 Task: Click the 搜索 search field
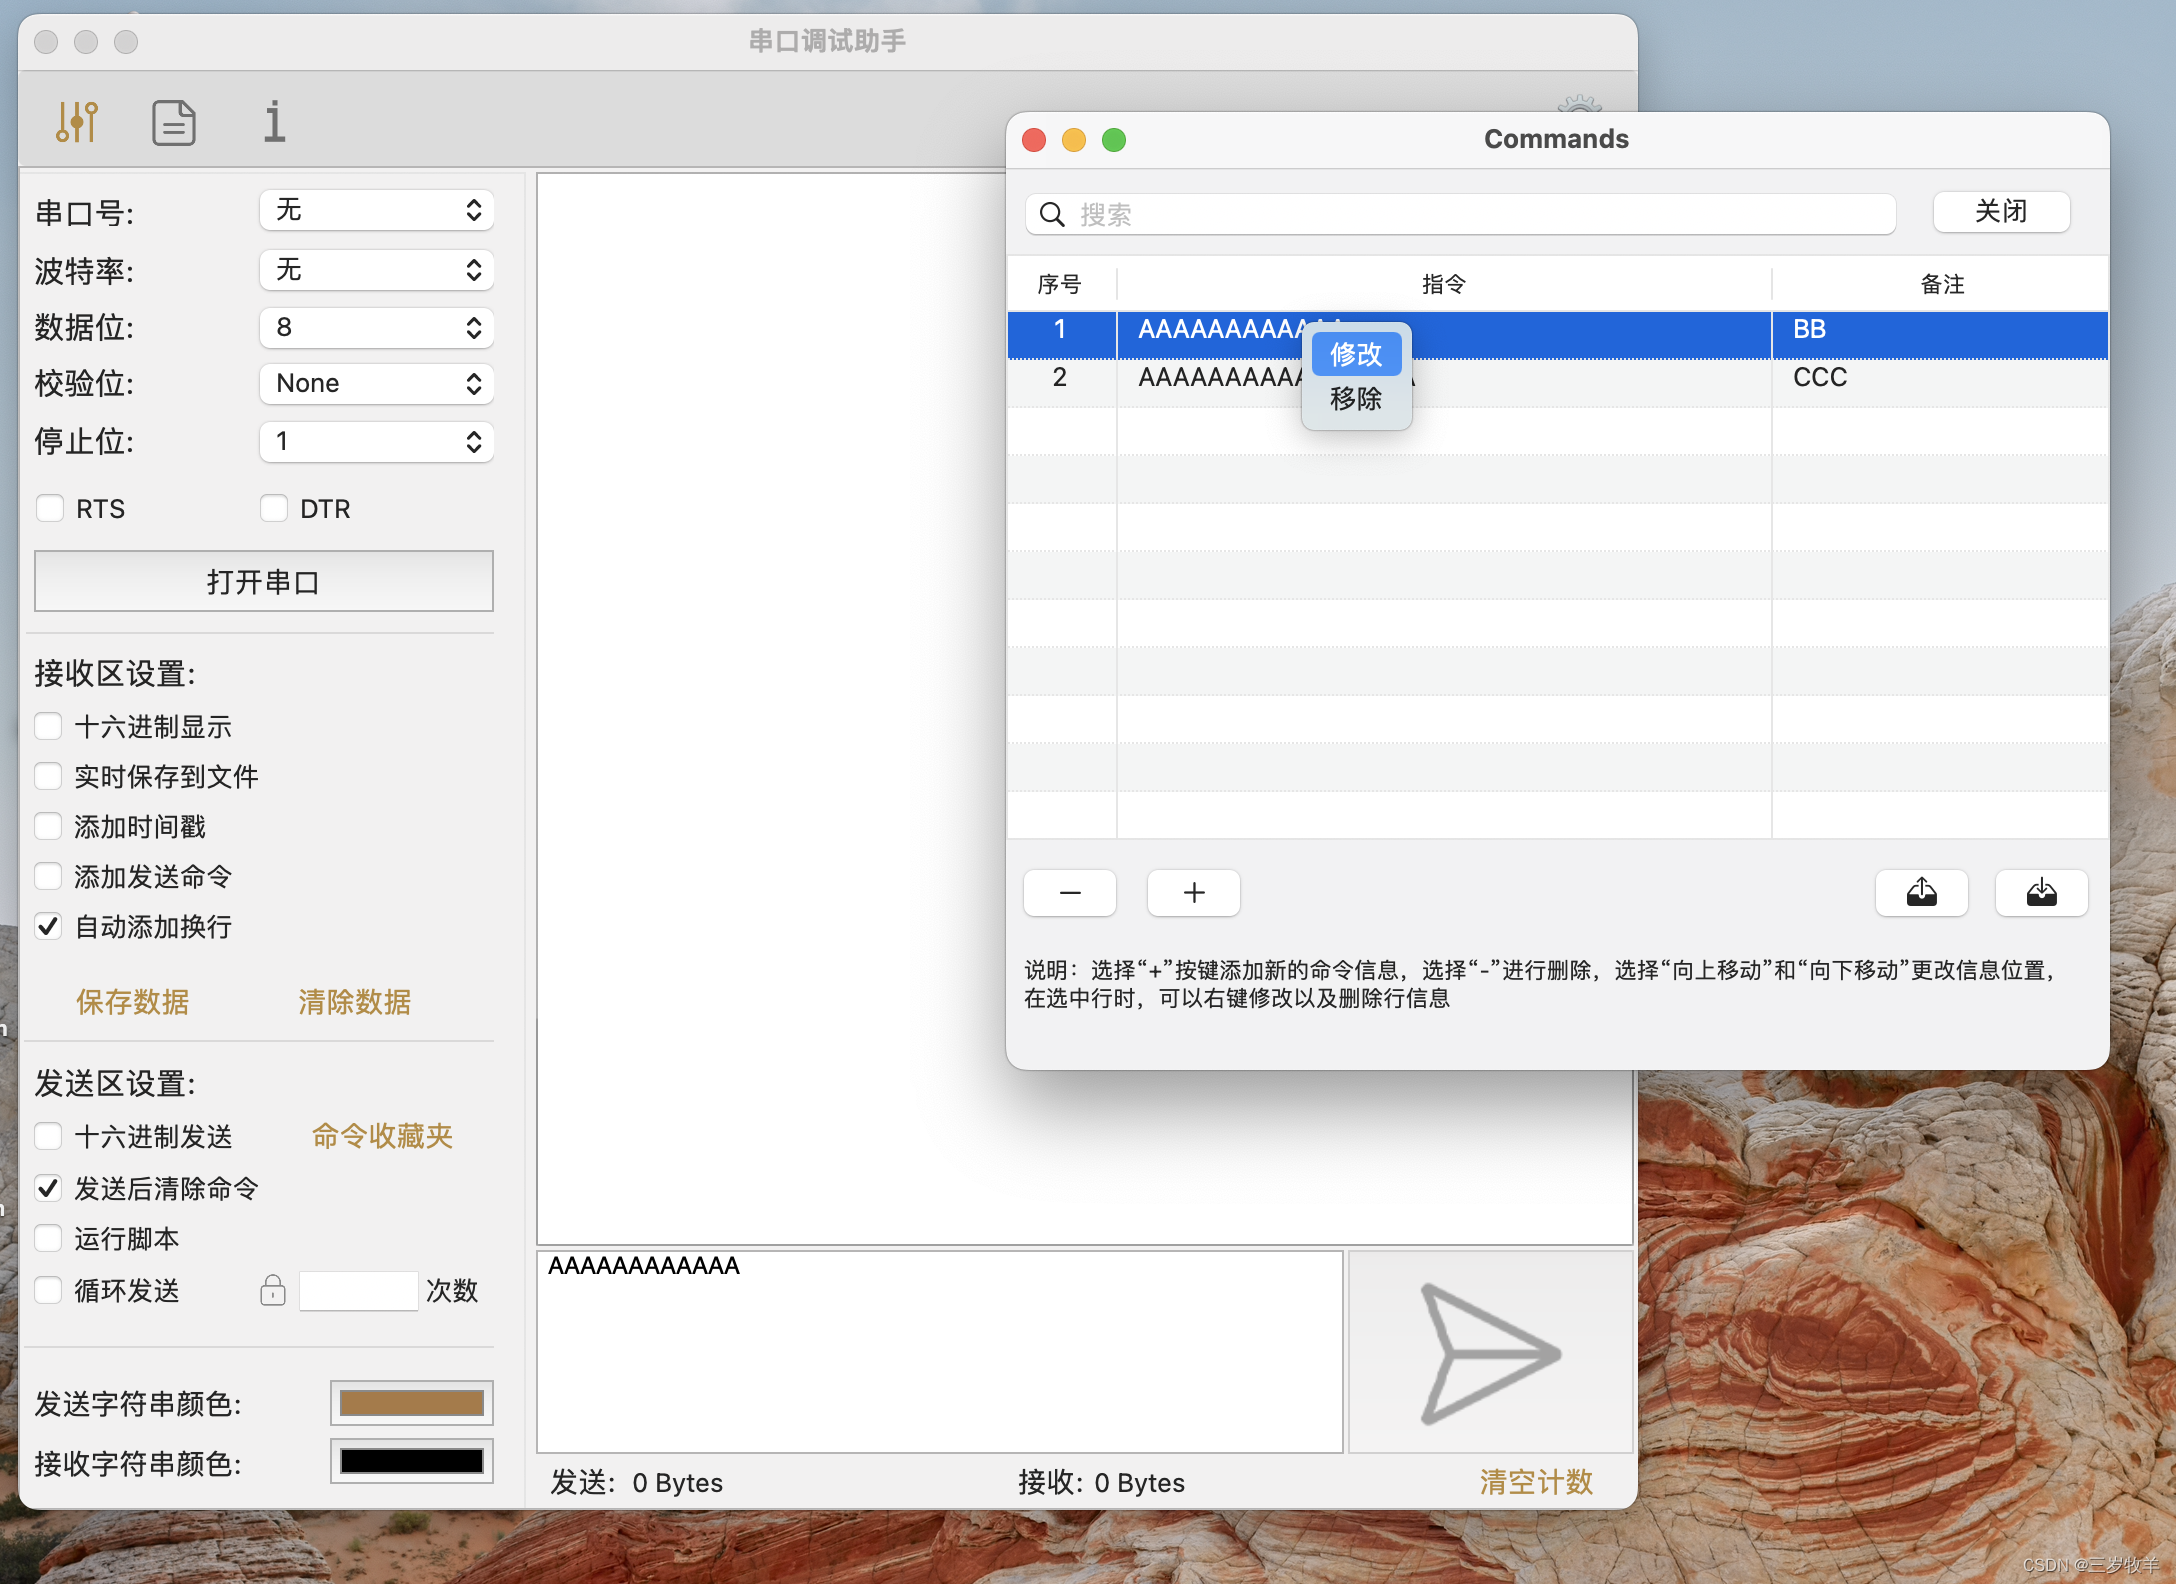tap(1460, 214)
